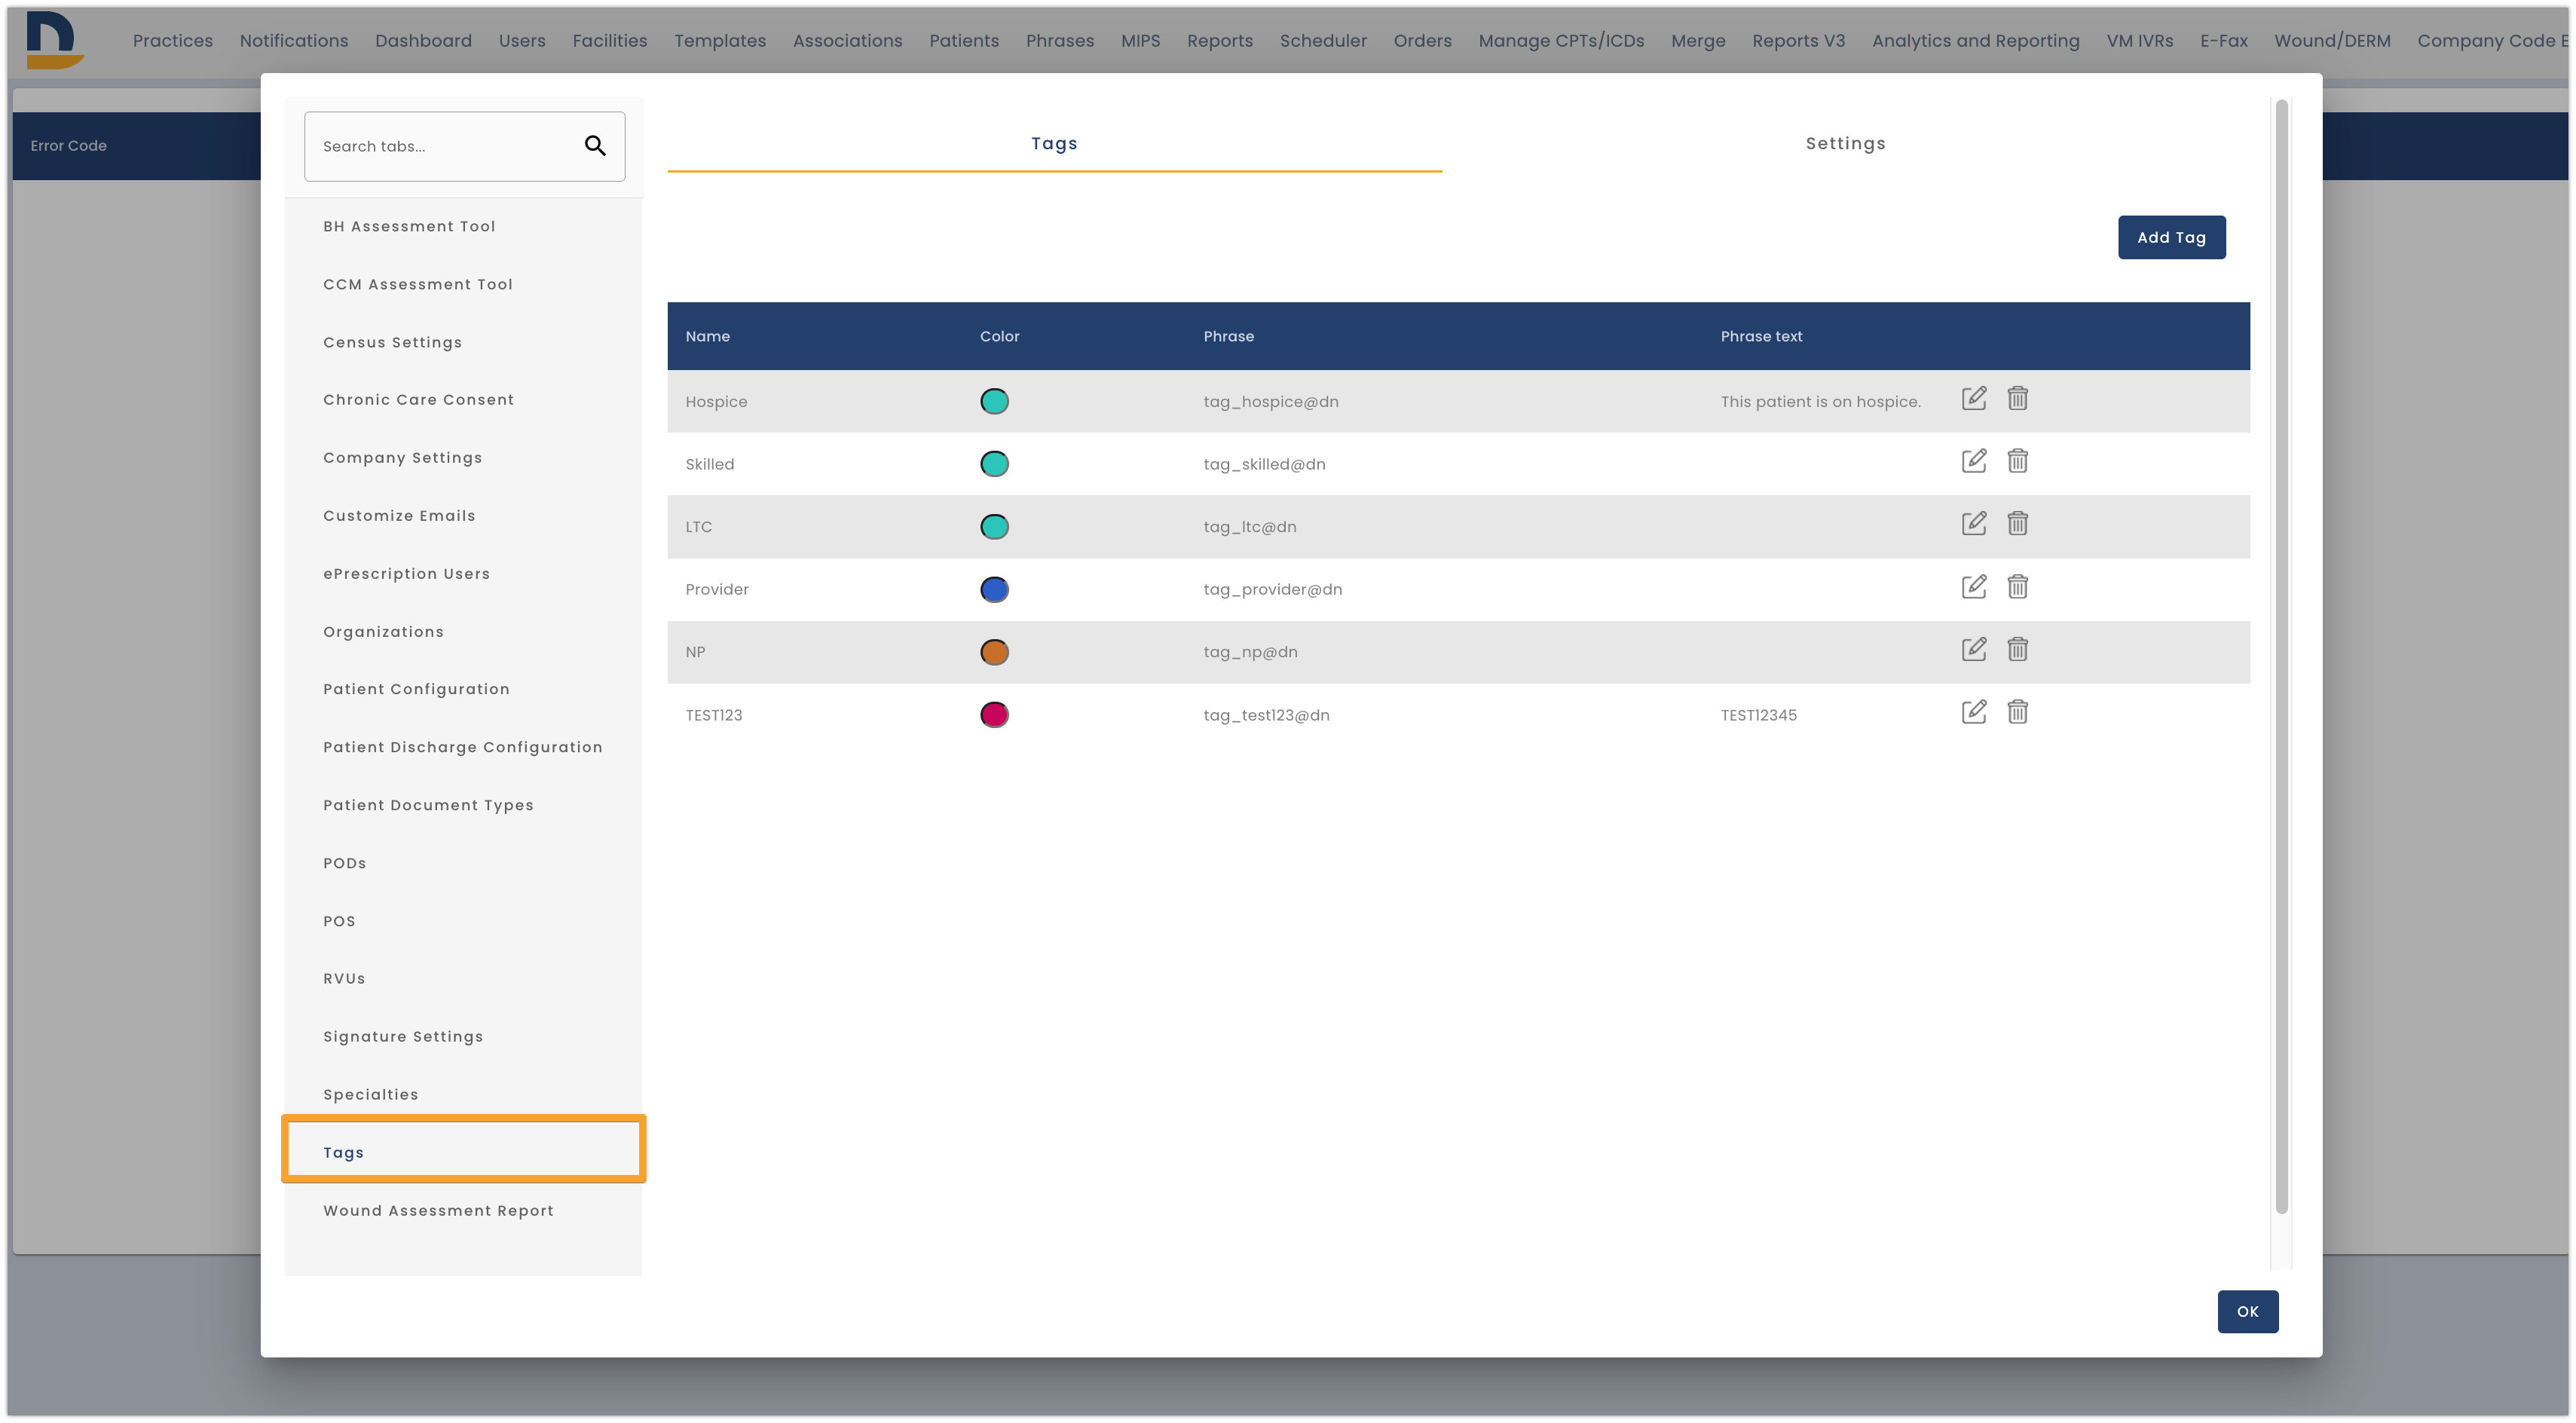The height and width of the screenshot is (1423, 2576).
Task: Open Patients in top navigation
Action: click(964, 41)
